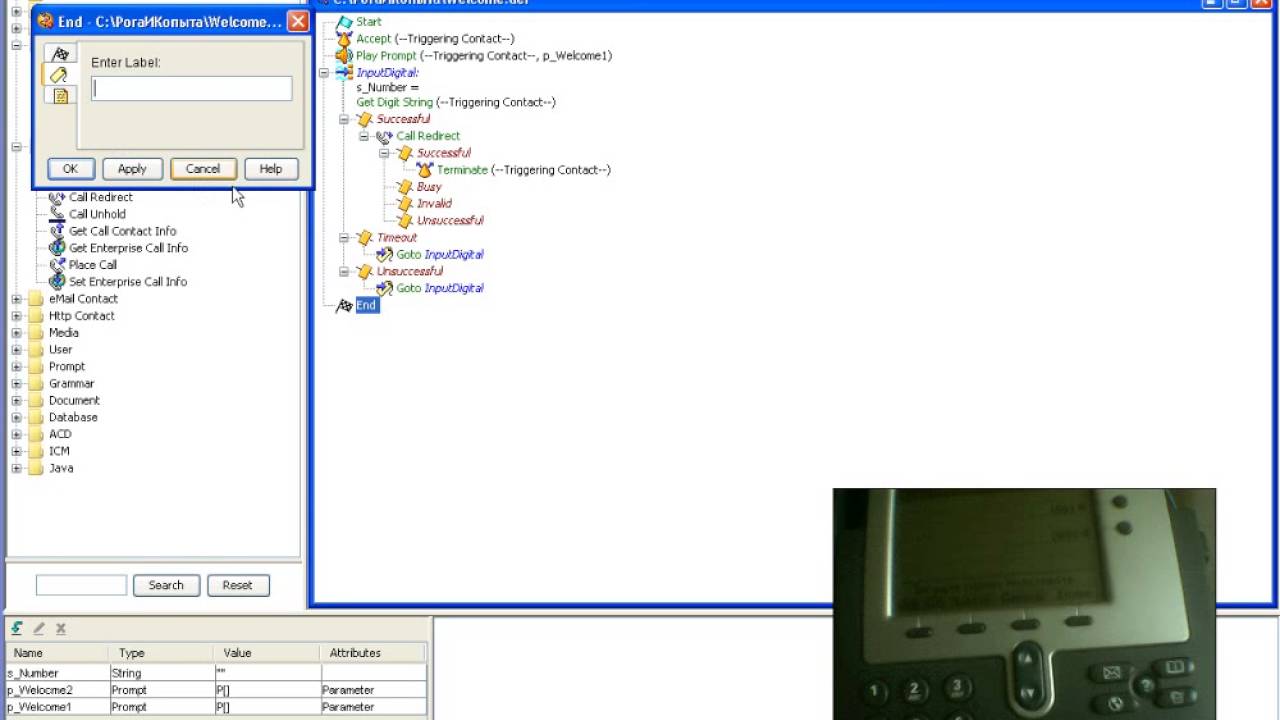Click the Goto icon under Timeout
Screen dimensions: 1280x720
pos(384,255)
